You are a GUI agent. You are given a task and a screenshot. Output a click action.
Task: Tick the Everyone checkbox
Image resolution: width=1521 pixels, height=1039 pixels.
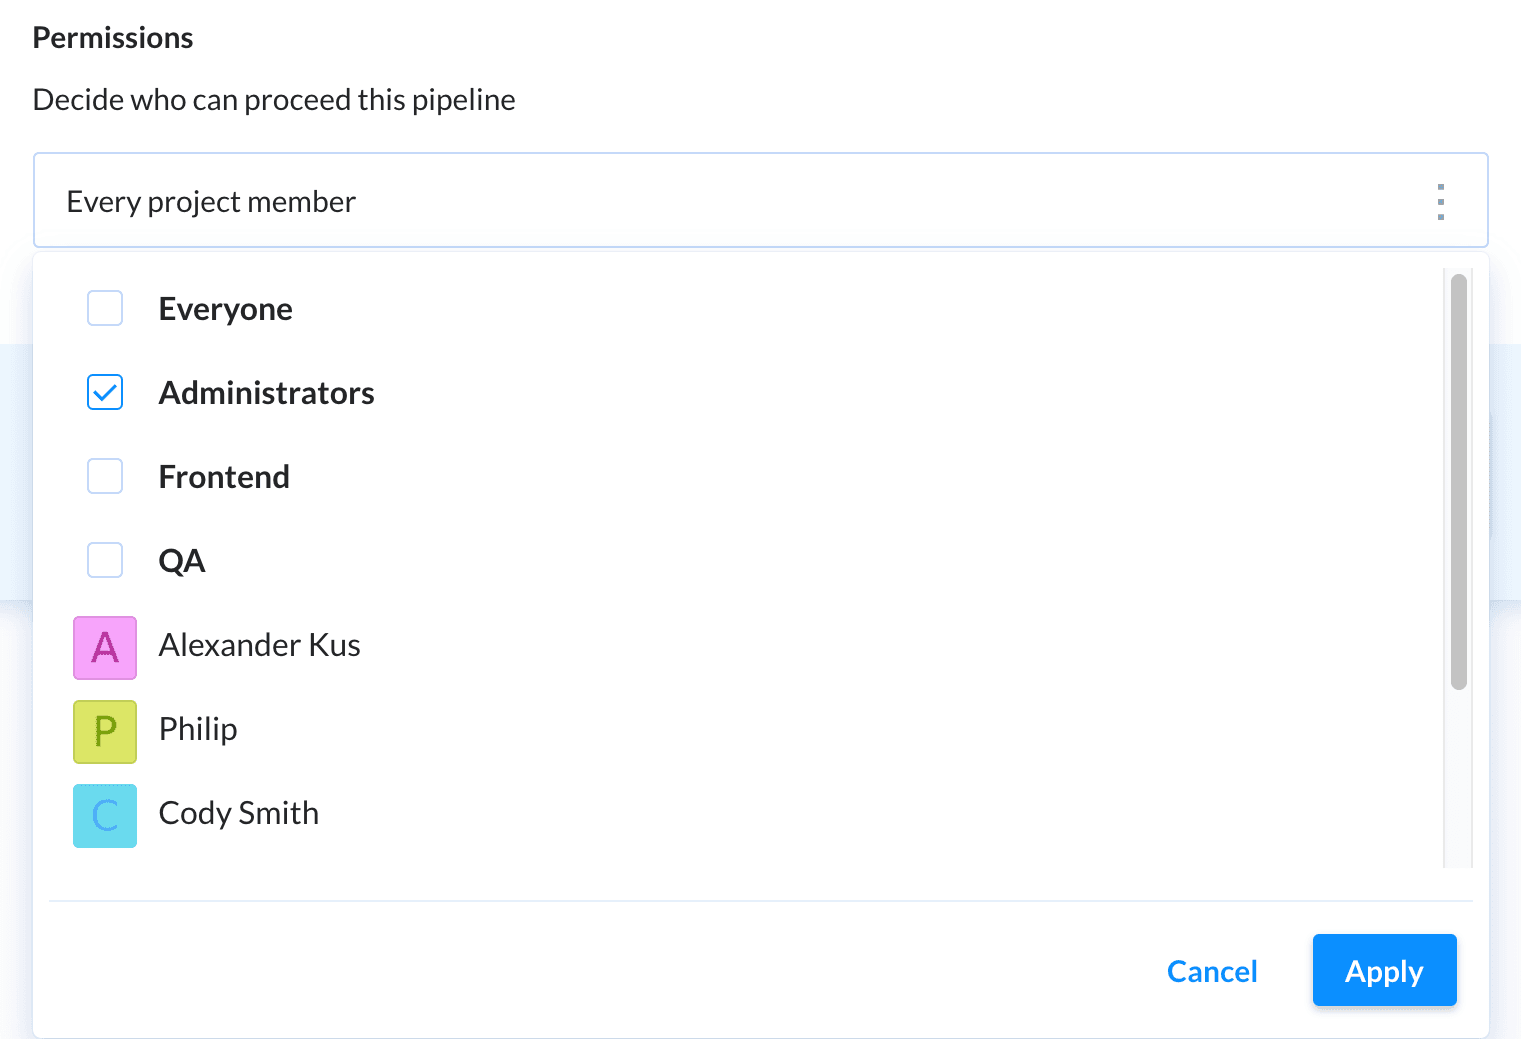click(105, 308)
